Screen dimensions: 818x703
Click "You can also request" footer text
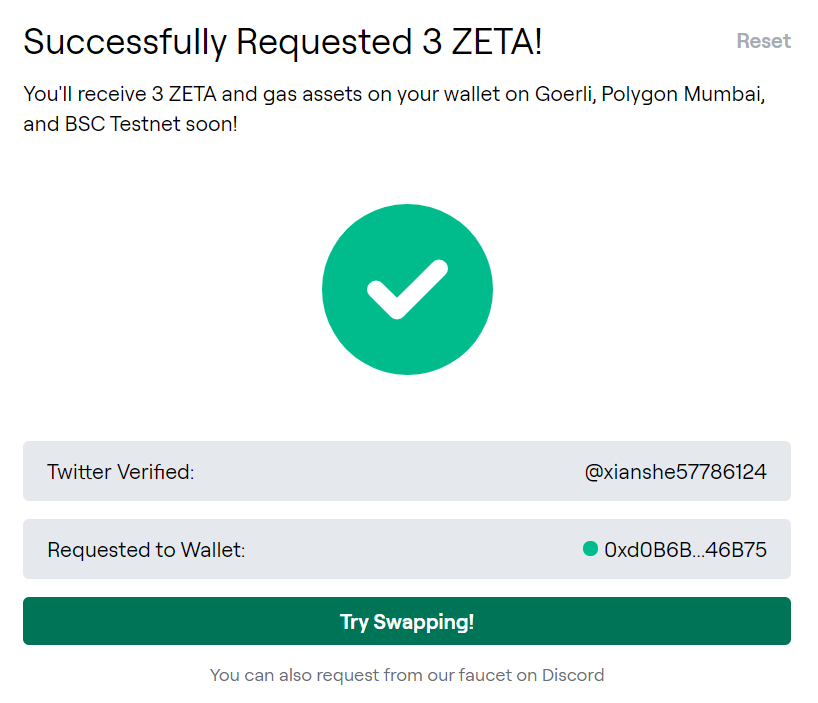pyautogui.click(x=294, y=675)
